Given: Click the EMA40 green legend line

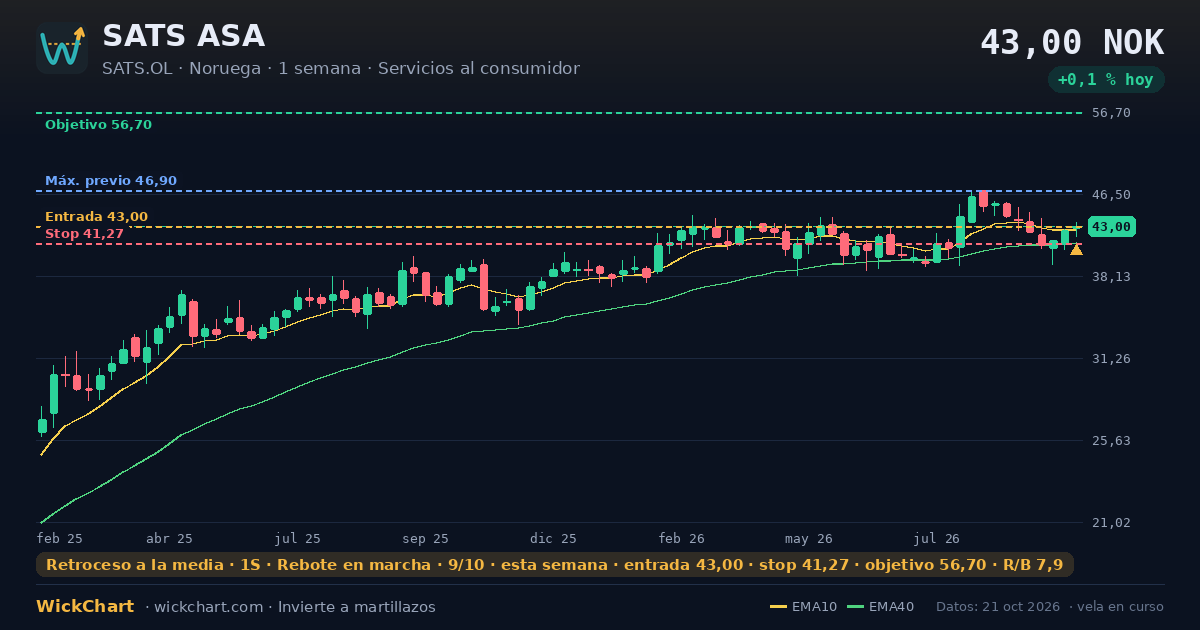Looking at the screenshot, I should (855, 607).
